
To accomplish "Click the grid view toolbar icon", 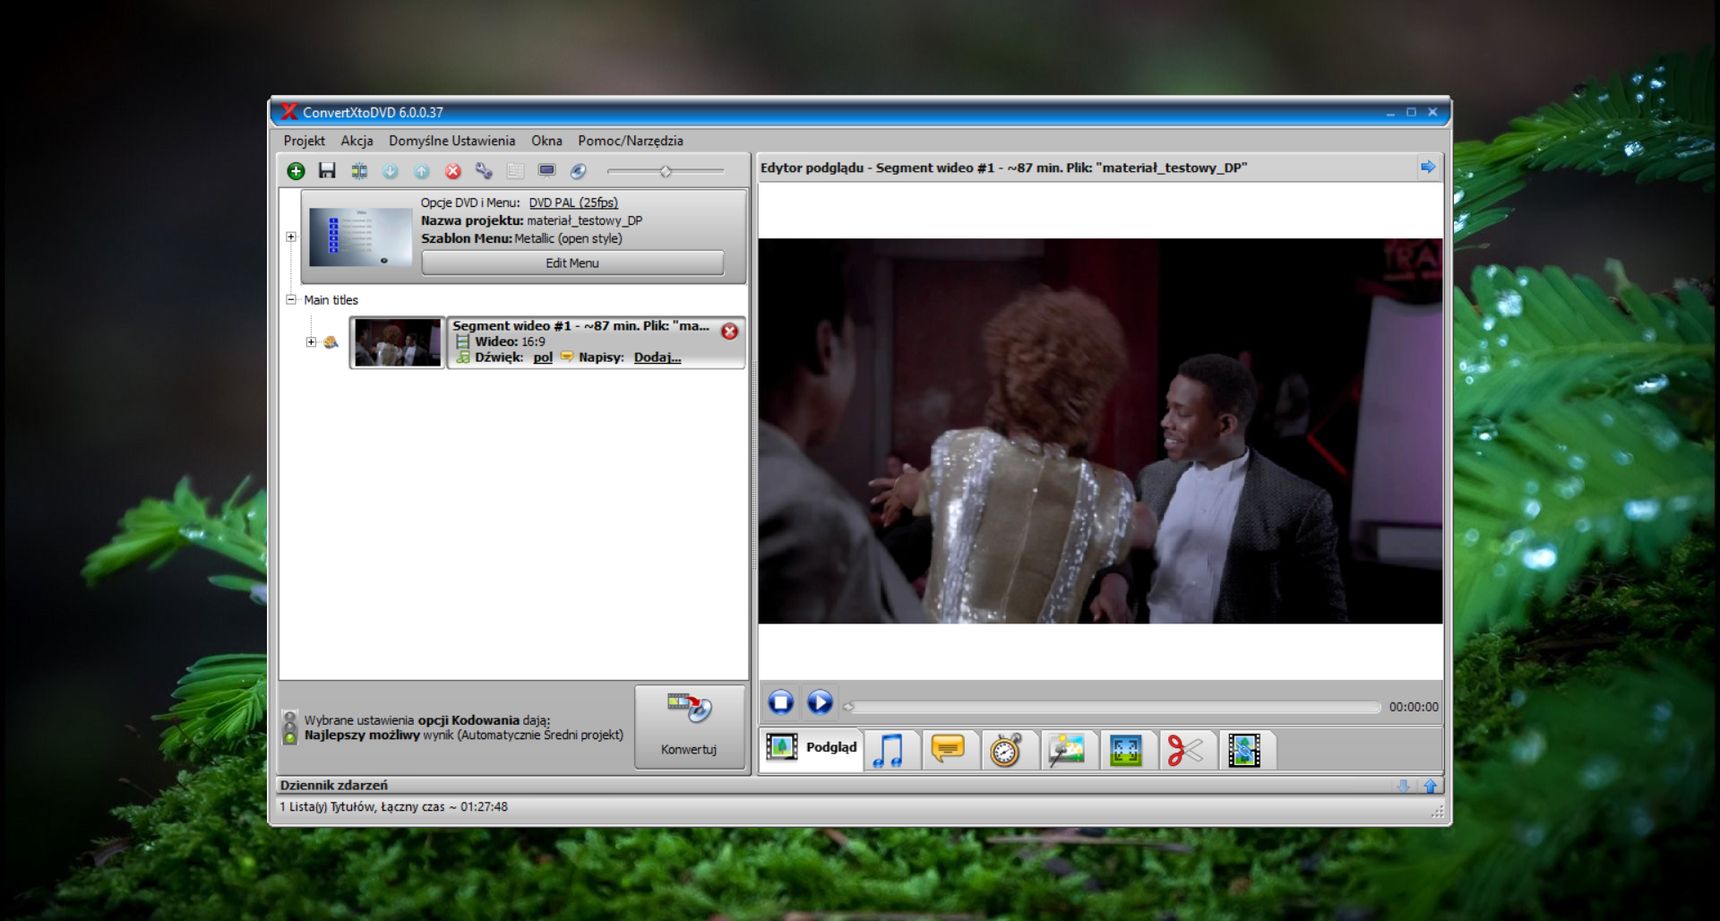I will (516, 171).
